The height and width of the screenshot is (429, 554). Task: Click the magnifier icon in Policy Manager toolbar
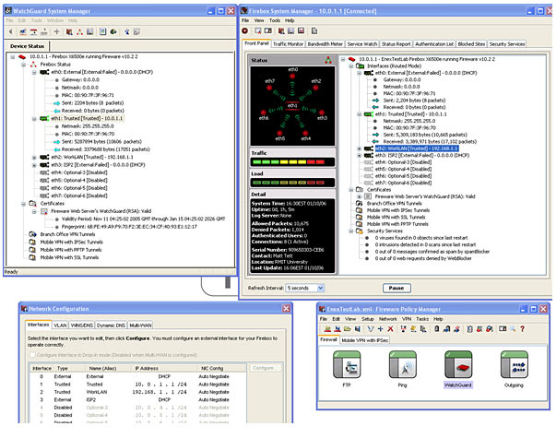point(512,329)
